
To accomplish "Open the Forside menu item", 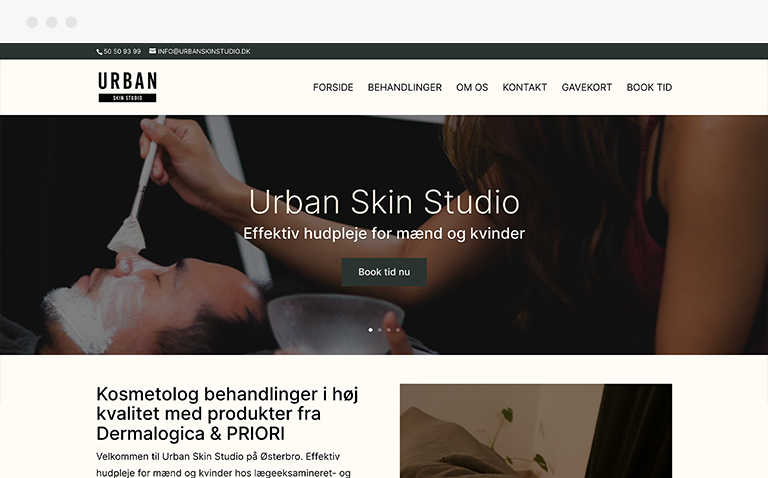I will pyautogui.click(x=333, y=87).
